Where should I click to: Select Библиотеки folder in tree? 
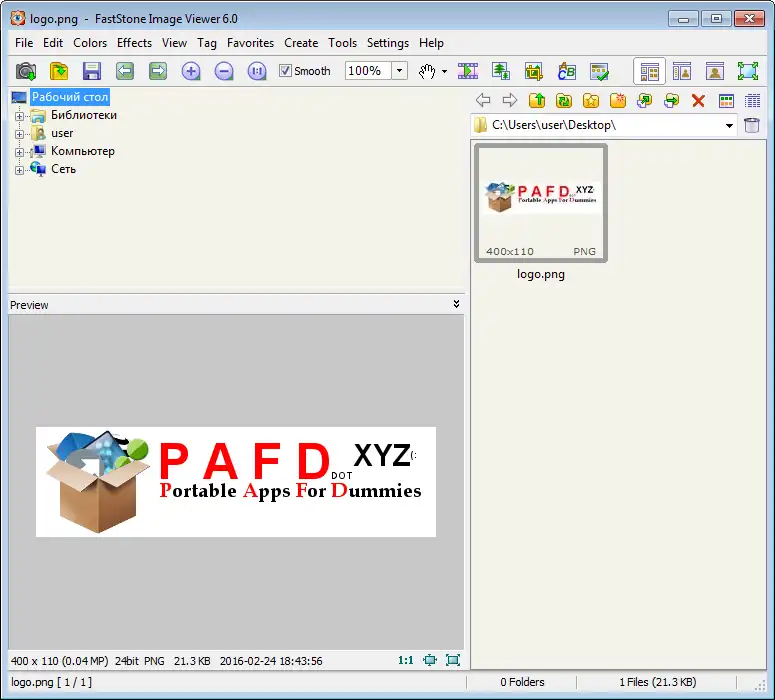84,115
